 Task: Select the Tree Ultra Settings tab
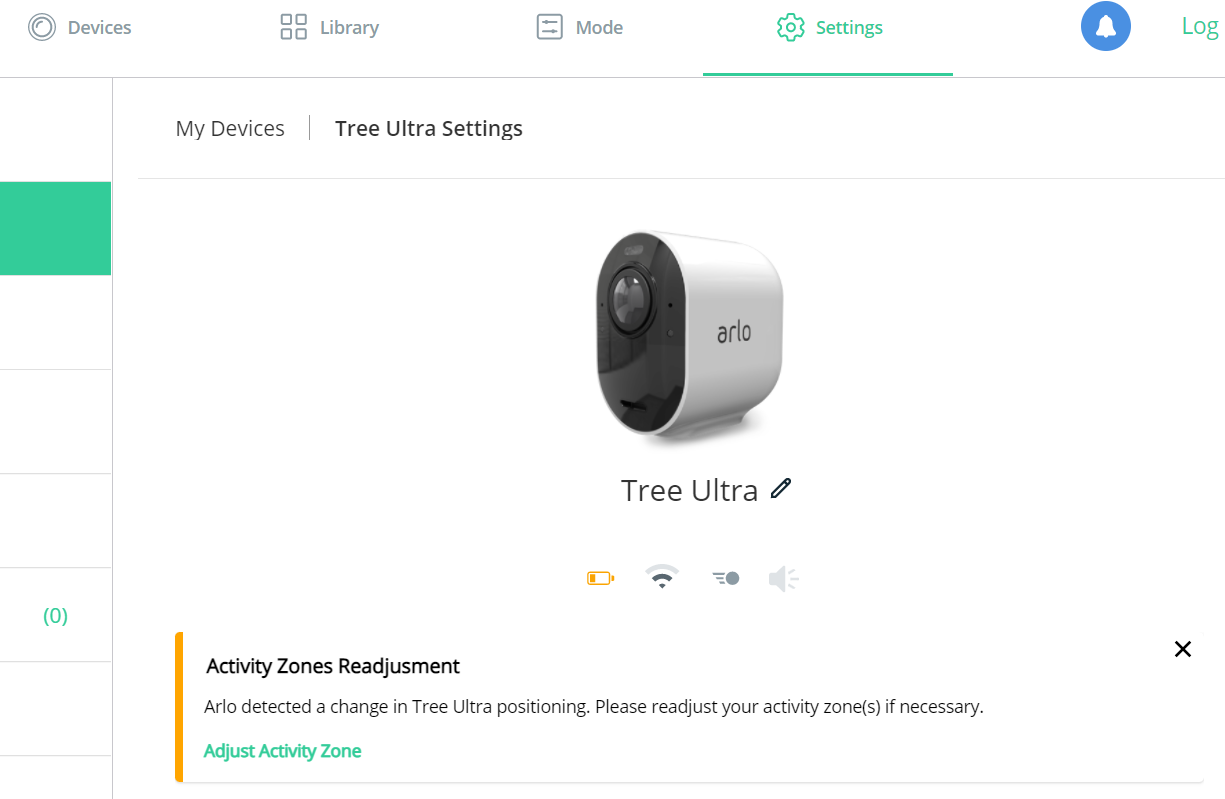tap(428, 128)
